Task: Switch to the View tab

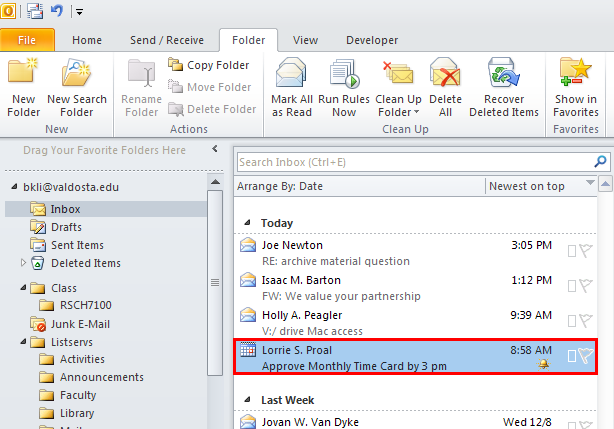Action: (x=305, y=40)
